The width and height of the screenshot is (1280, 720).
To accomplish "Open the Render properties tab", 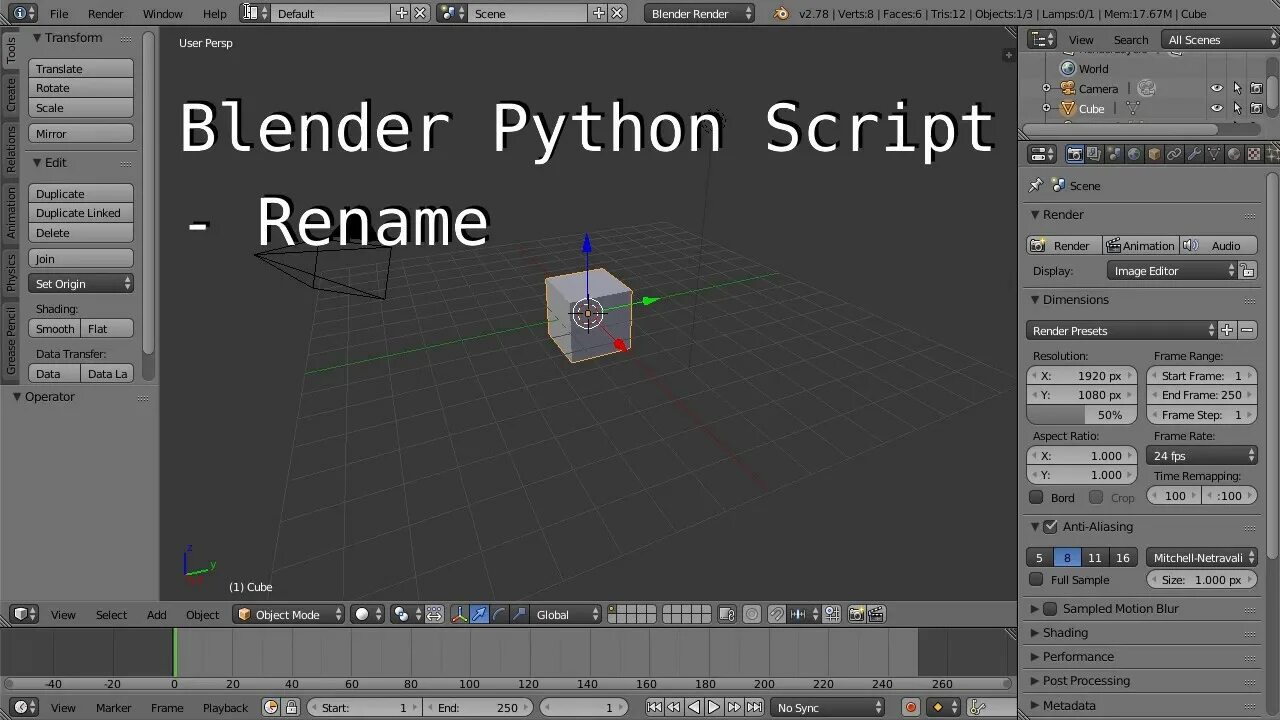I will click(x=1075, y=154).
